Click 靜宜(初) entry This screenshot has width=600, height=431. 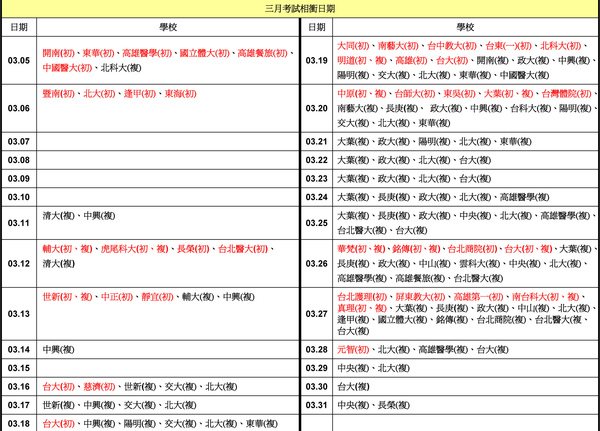pyautogui.click(x=157, y=297)
